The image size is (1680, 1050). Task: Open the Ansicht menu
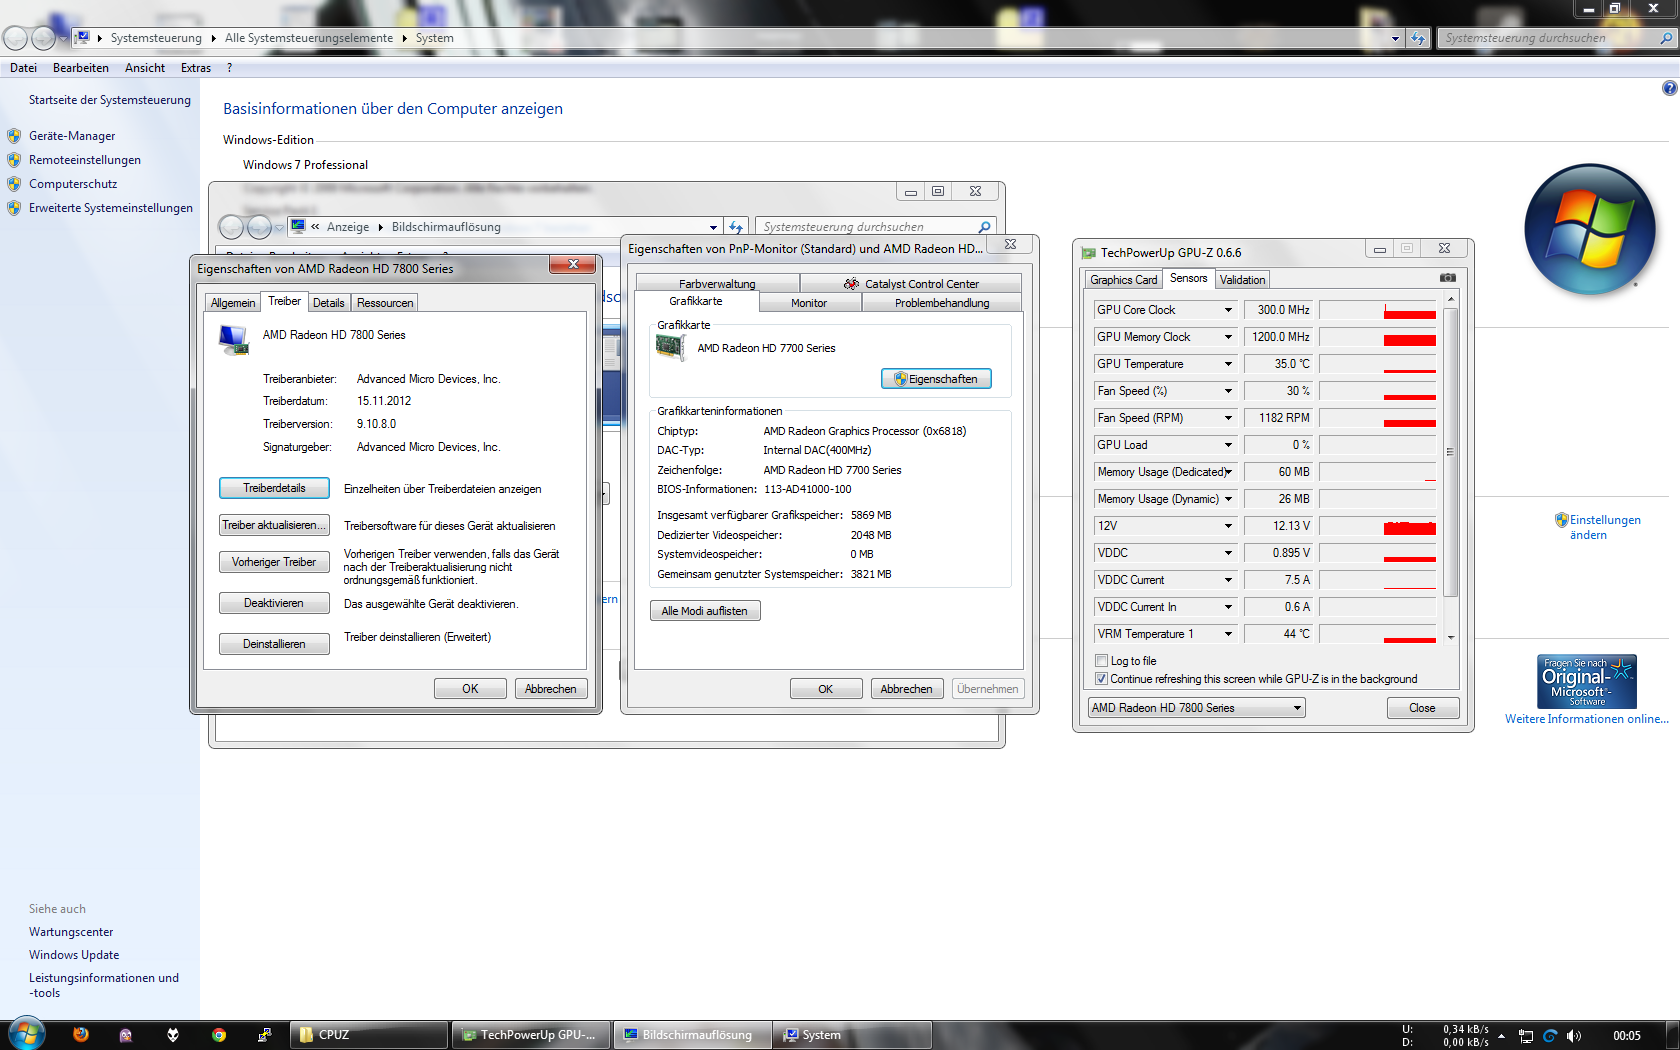[145, 68]
